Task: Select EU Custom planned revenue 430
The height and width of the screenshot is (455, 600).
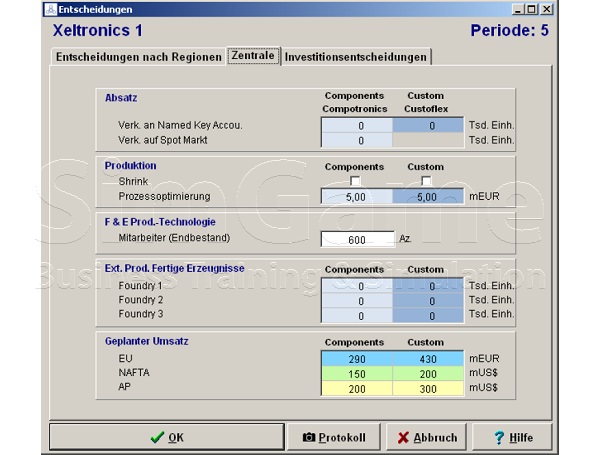Action: pos(428,359)
